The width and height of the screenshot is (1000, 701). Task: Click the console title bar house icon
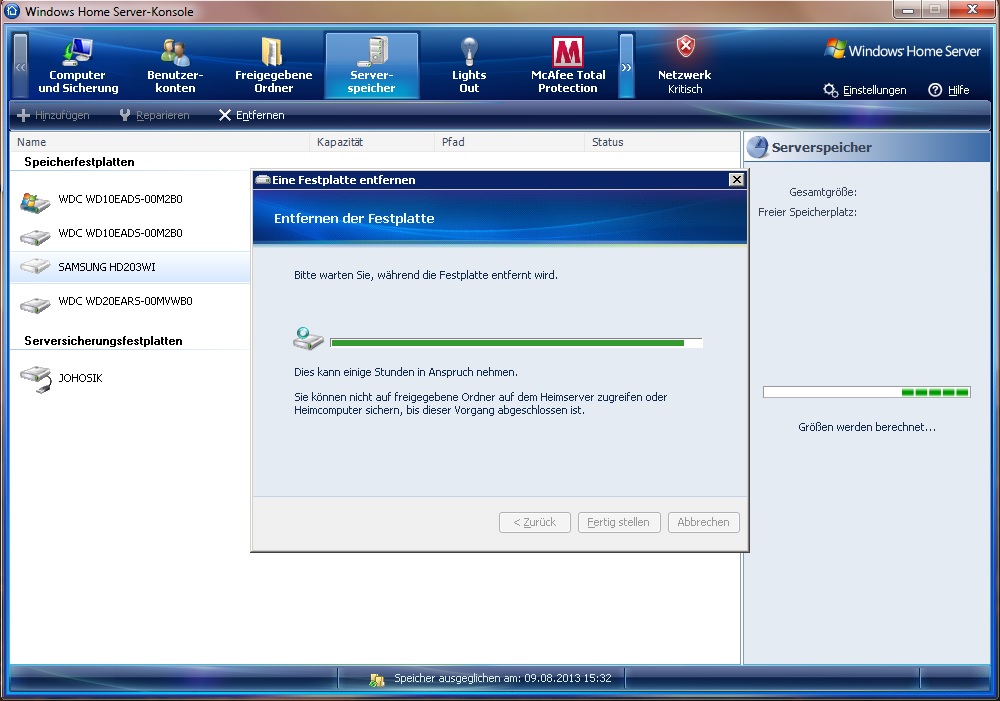click(x=12, y=11)
